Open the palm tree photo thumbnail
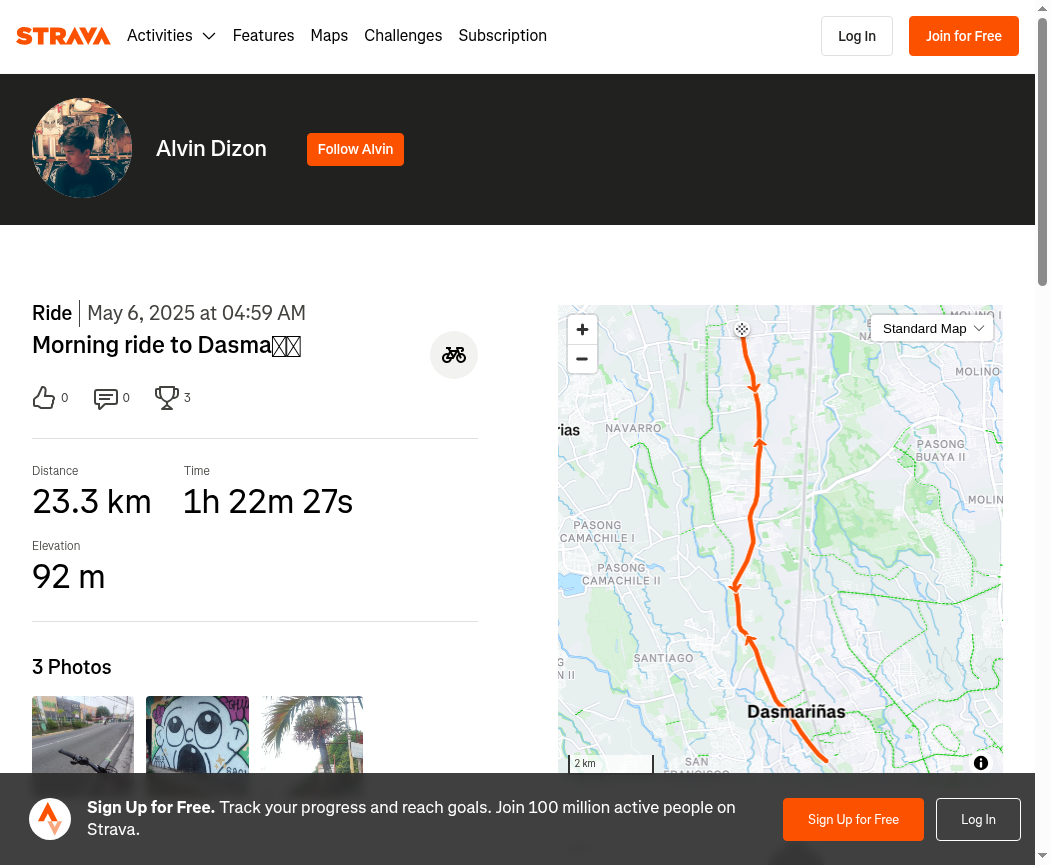 tap(312, 734)
